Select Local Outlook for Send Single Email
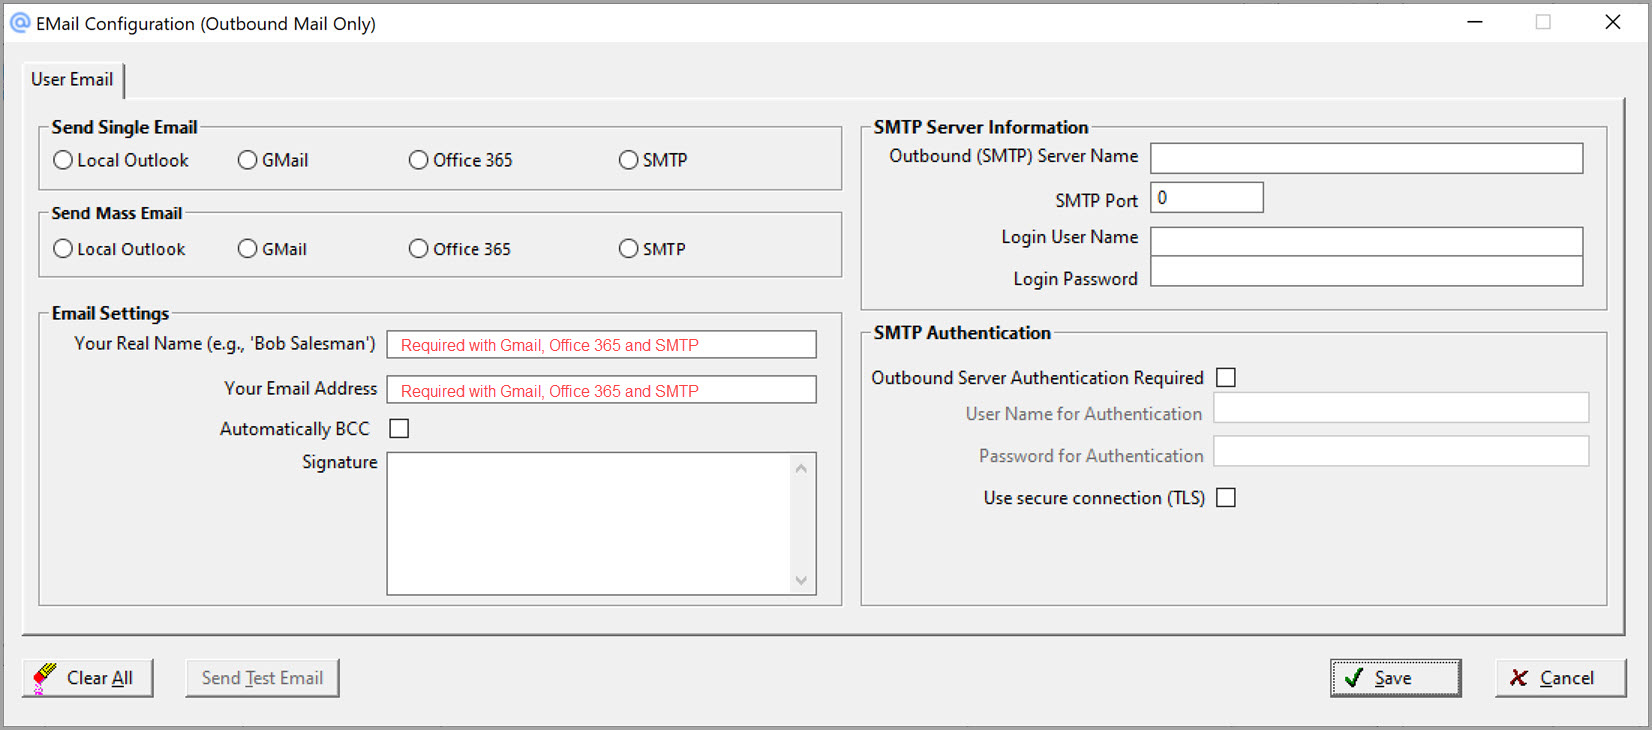 (63, 160)
